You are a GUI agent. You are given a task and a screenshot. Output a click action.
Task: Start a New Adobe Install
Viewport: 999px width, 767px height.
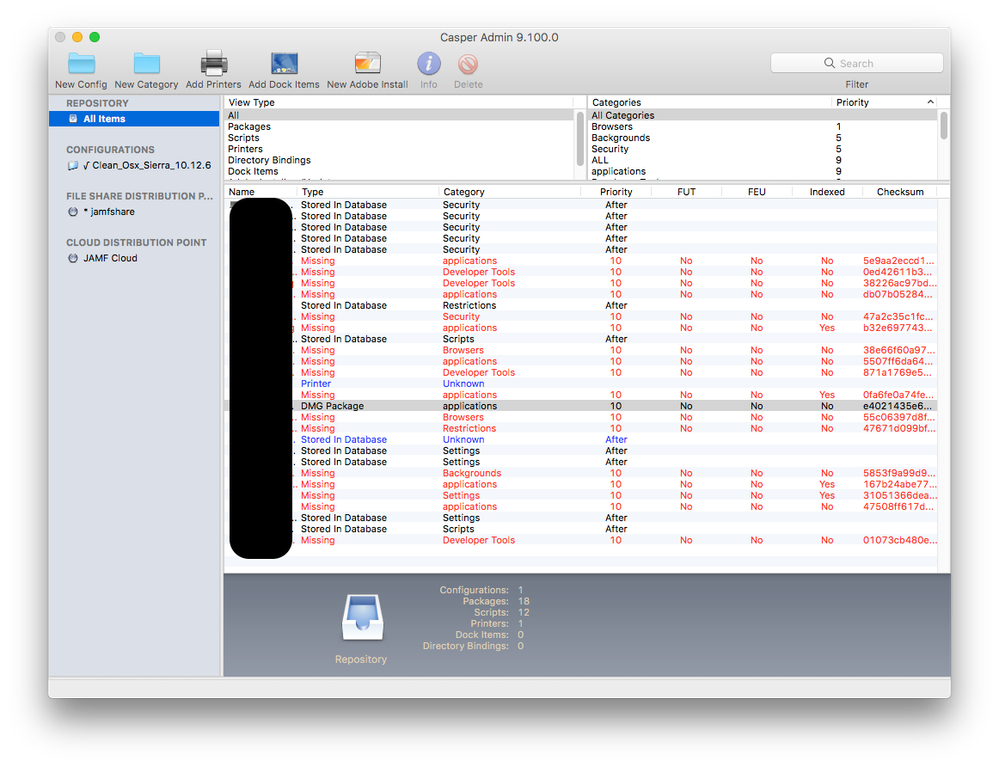tap(368, 70)
